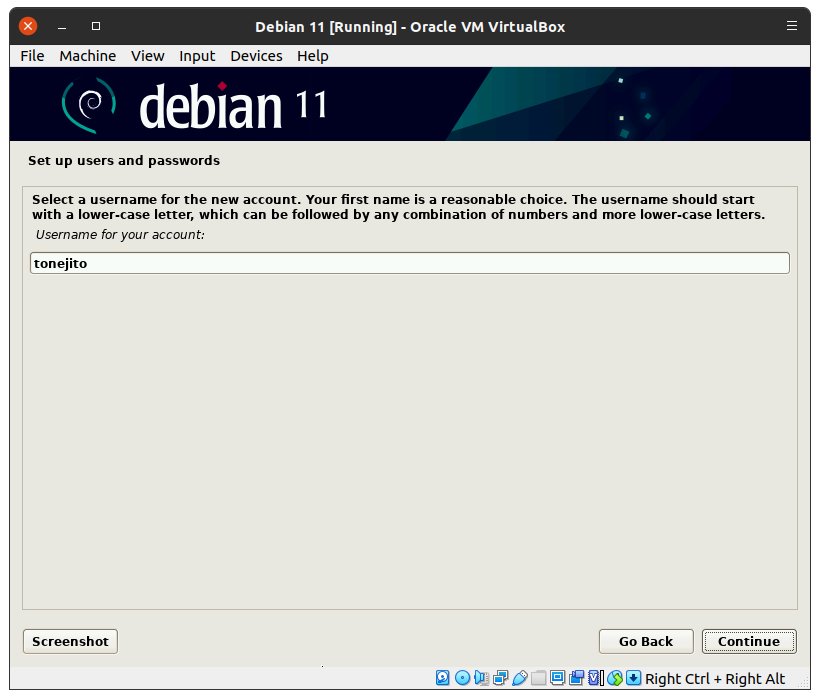Image resolution: width=820 pixels, height=699 pixels.
Task: Focus the username field containing tonejito
Action: click(x=409, y=263)
